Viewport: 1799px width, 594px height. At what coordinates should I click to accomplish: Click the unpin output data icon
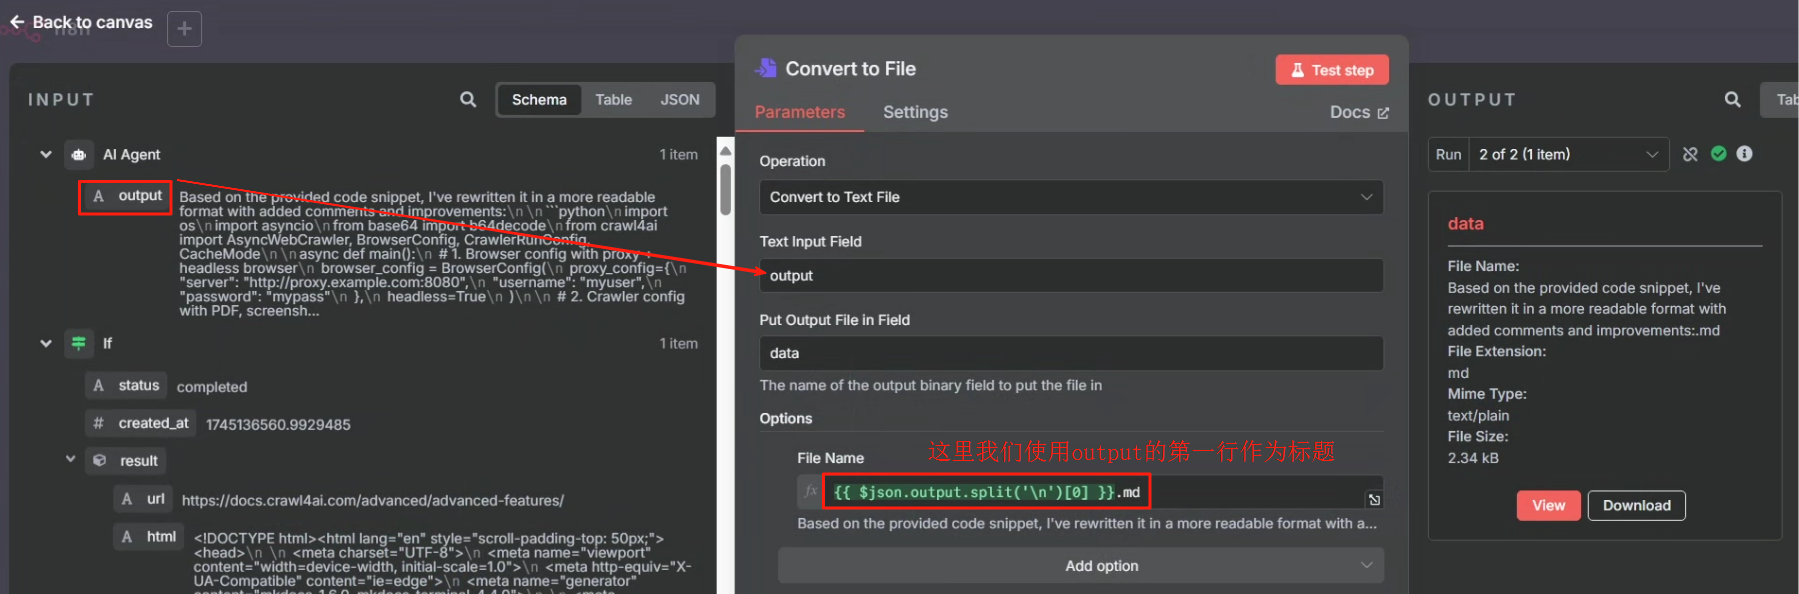1690,154
